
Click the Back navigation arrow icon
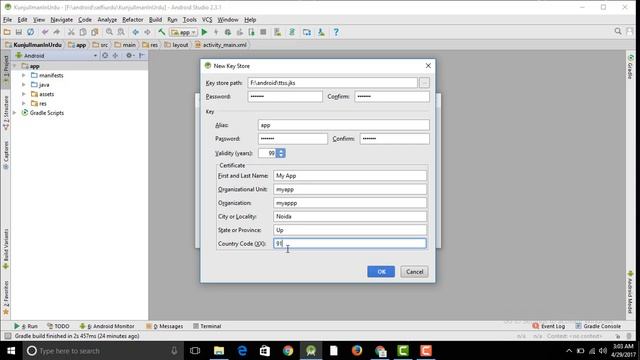136,32
